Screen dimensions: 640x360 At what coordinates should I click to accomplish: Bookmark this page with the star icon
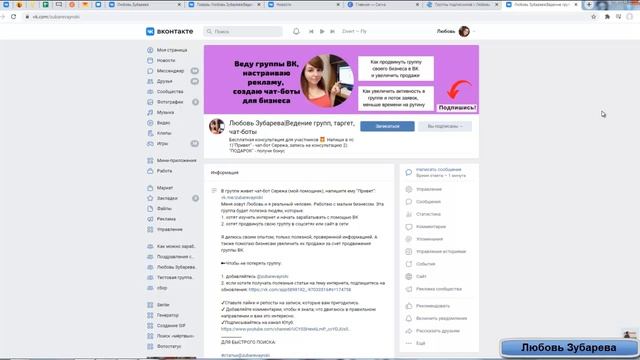[594, 17]
